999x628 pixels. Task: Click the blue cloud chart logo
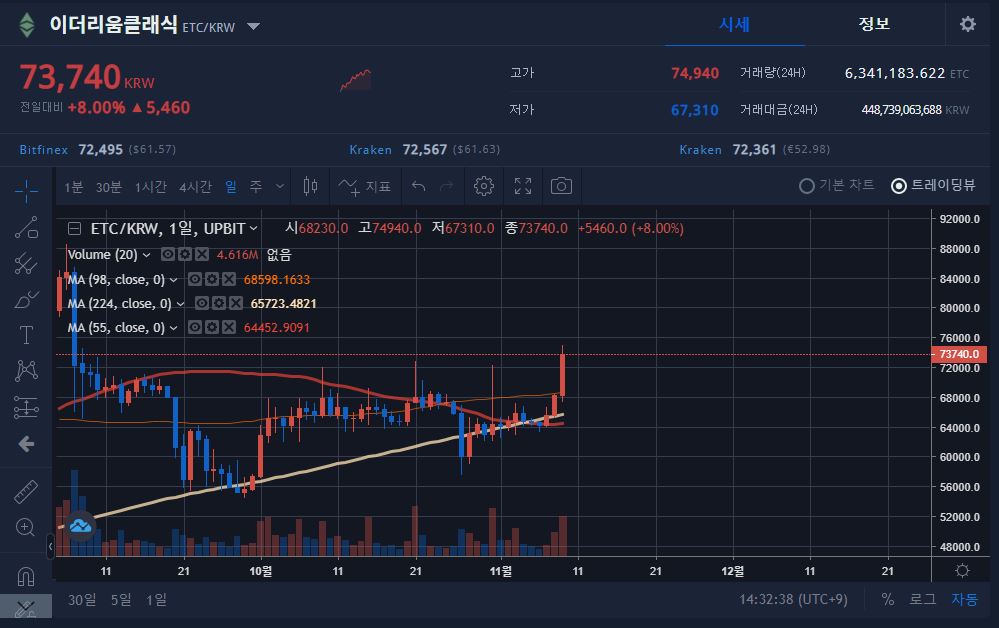80,526
